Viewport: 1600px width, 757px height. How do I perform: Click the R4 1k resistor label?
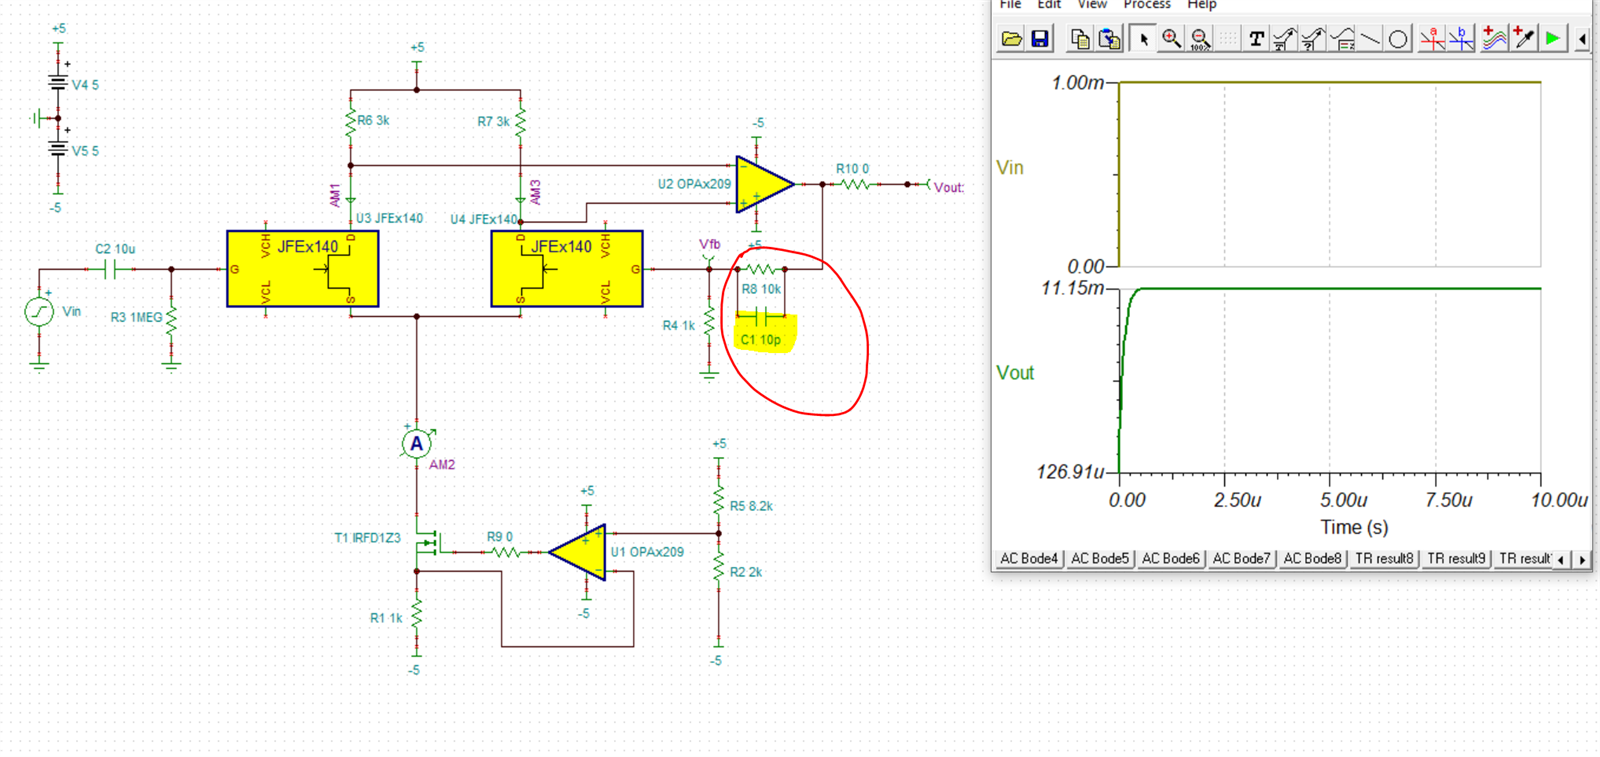[678, 326]
